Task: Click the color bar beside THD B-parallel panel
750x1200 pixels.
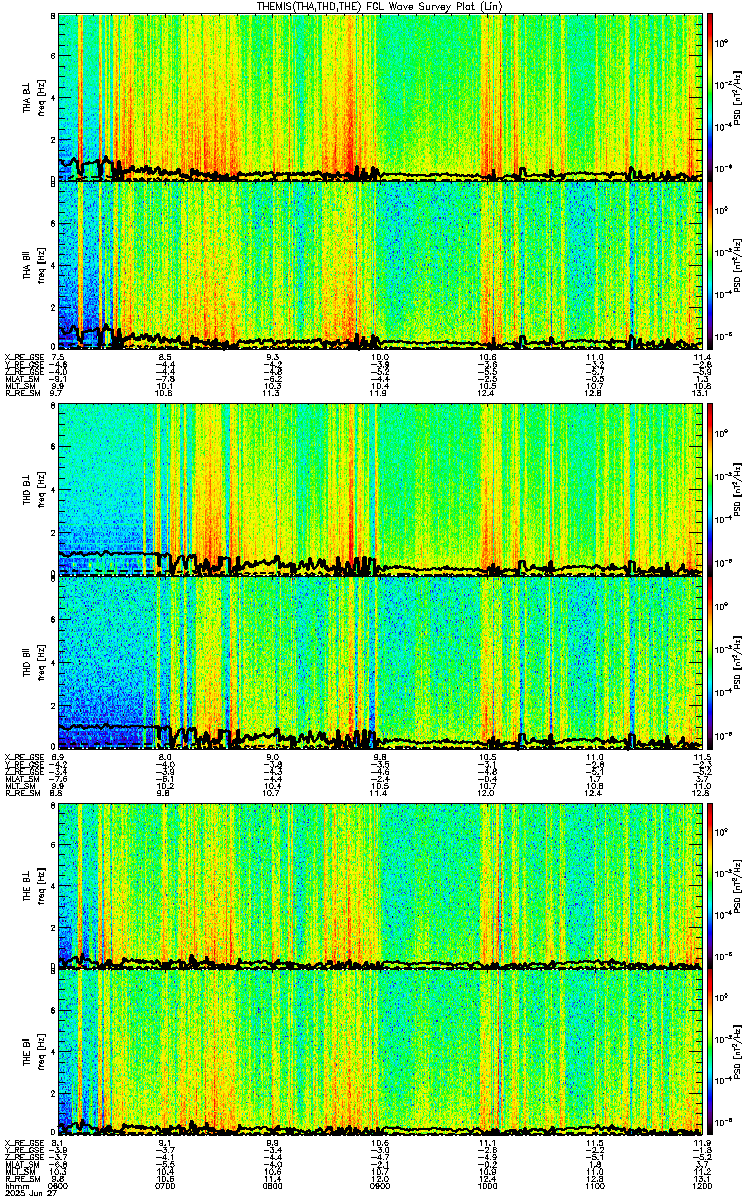Action: tap(709, 664)
